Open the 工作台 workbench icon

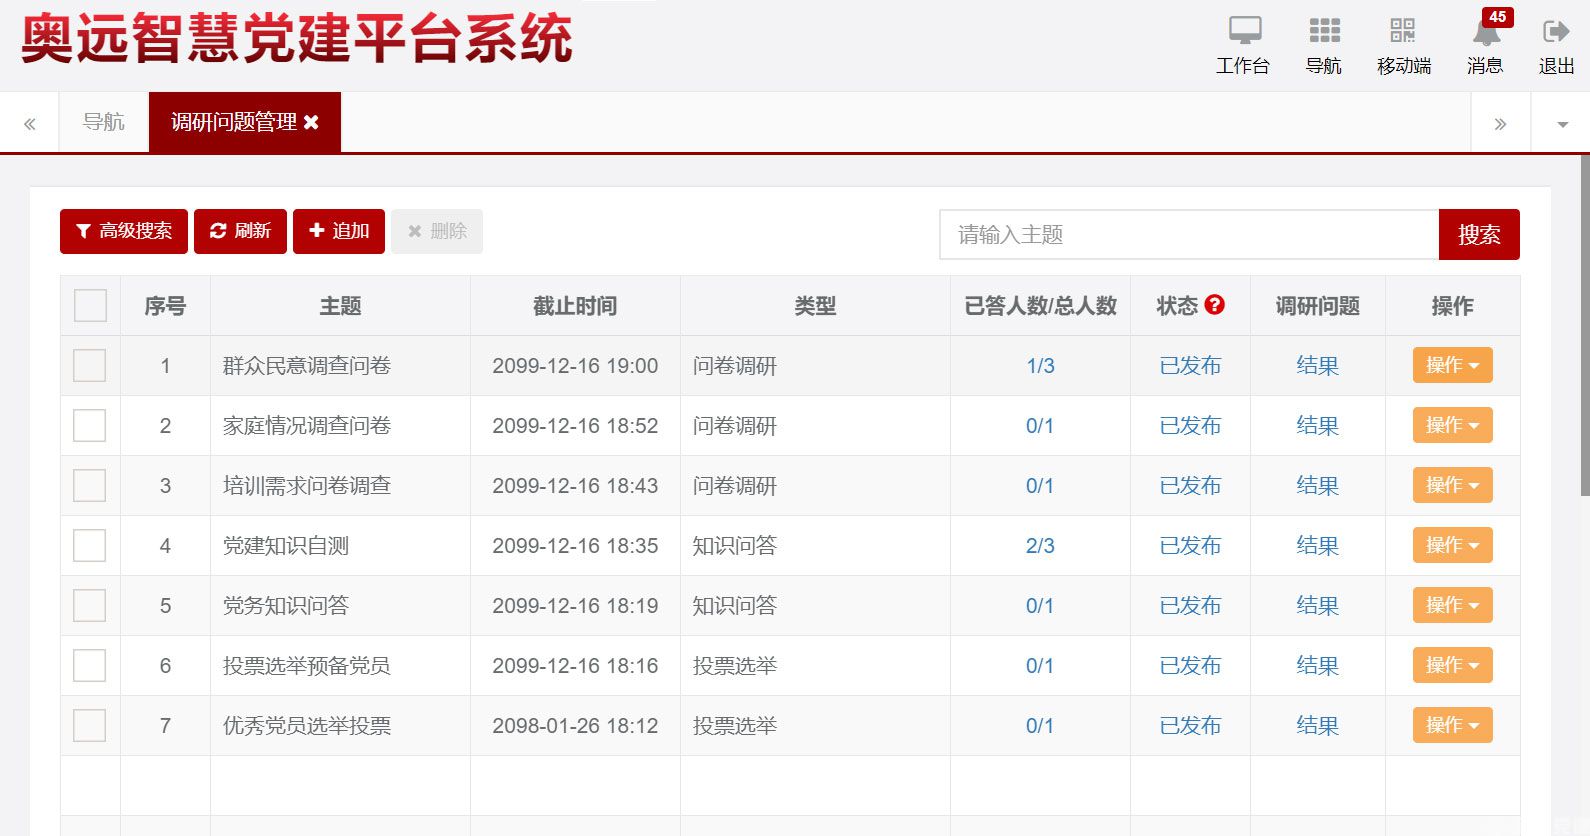pyautogui.click(x=1244, y=45)
